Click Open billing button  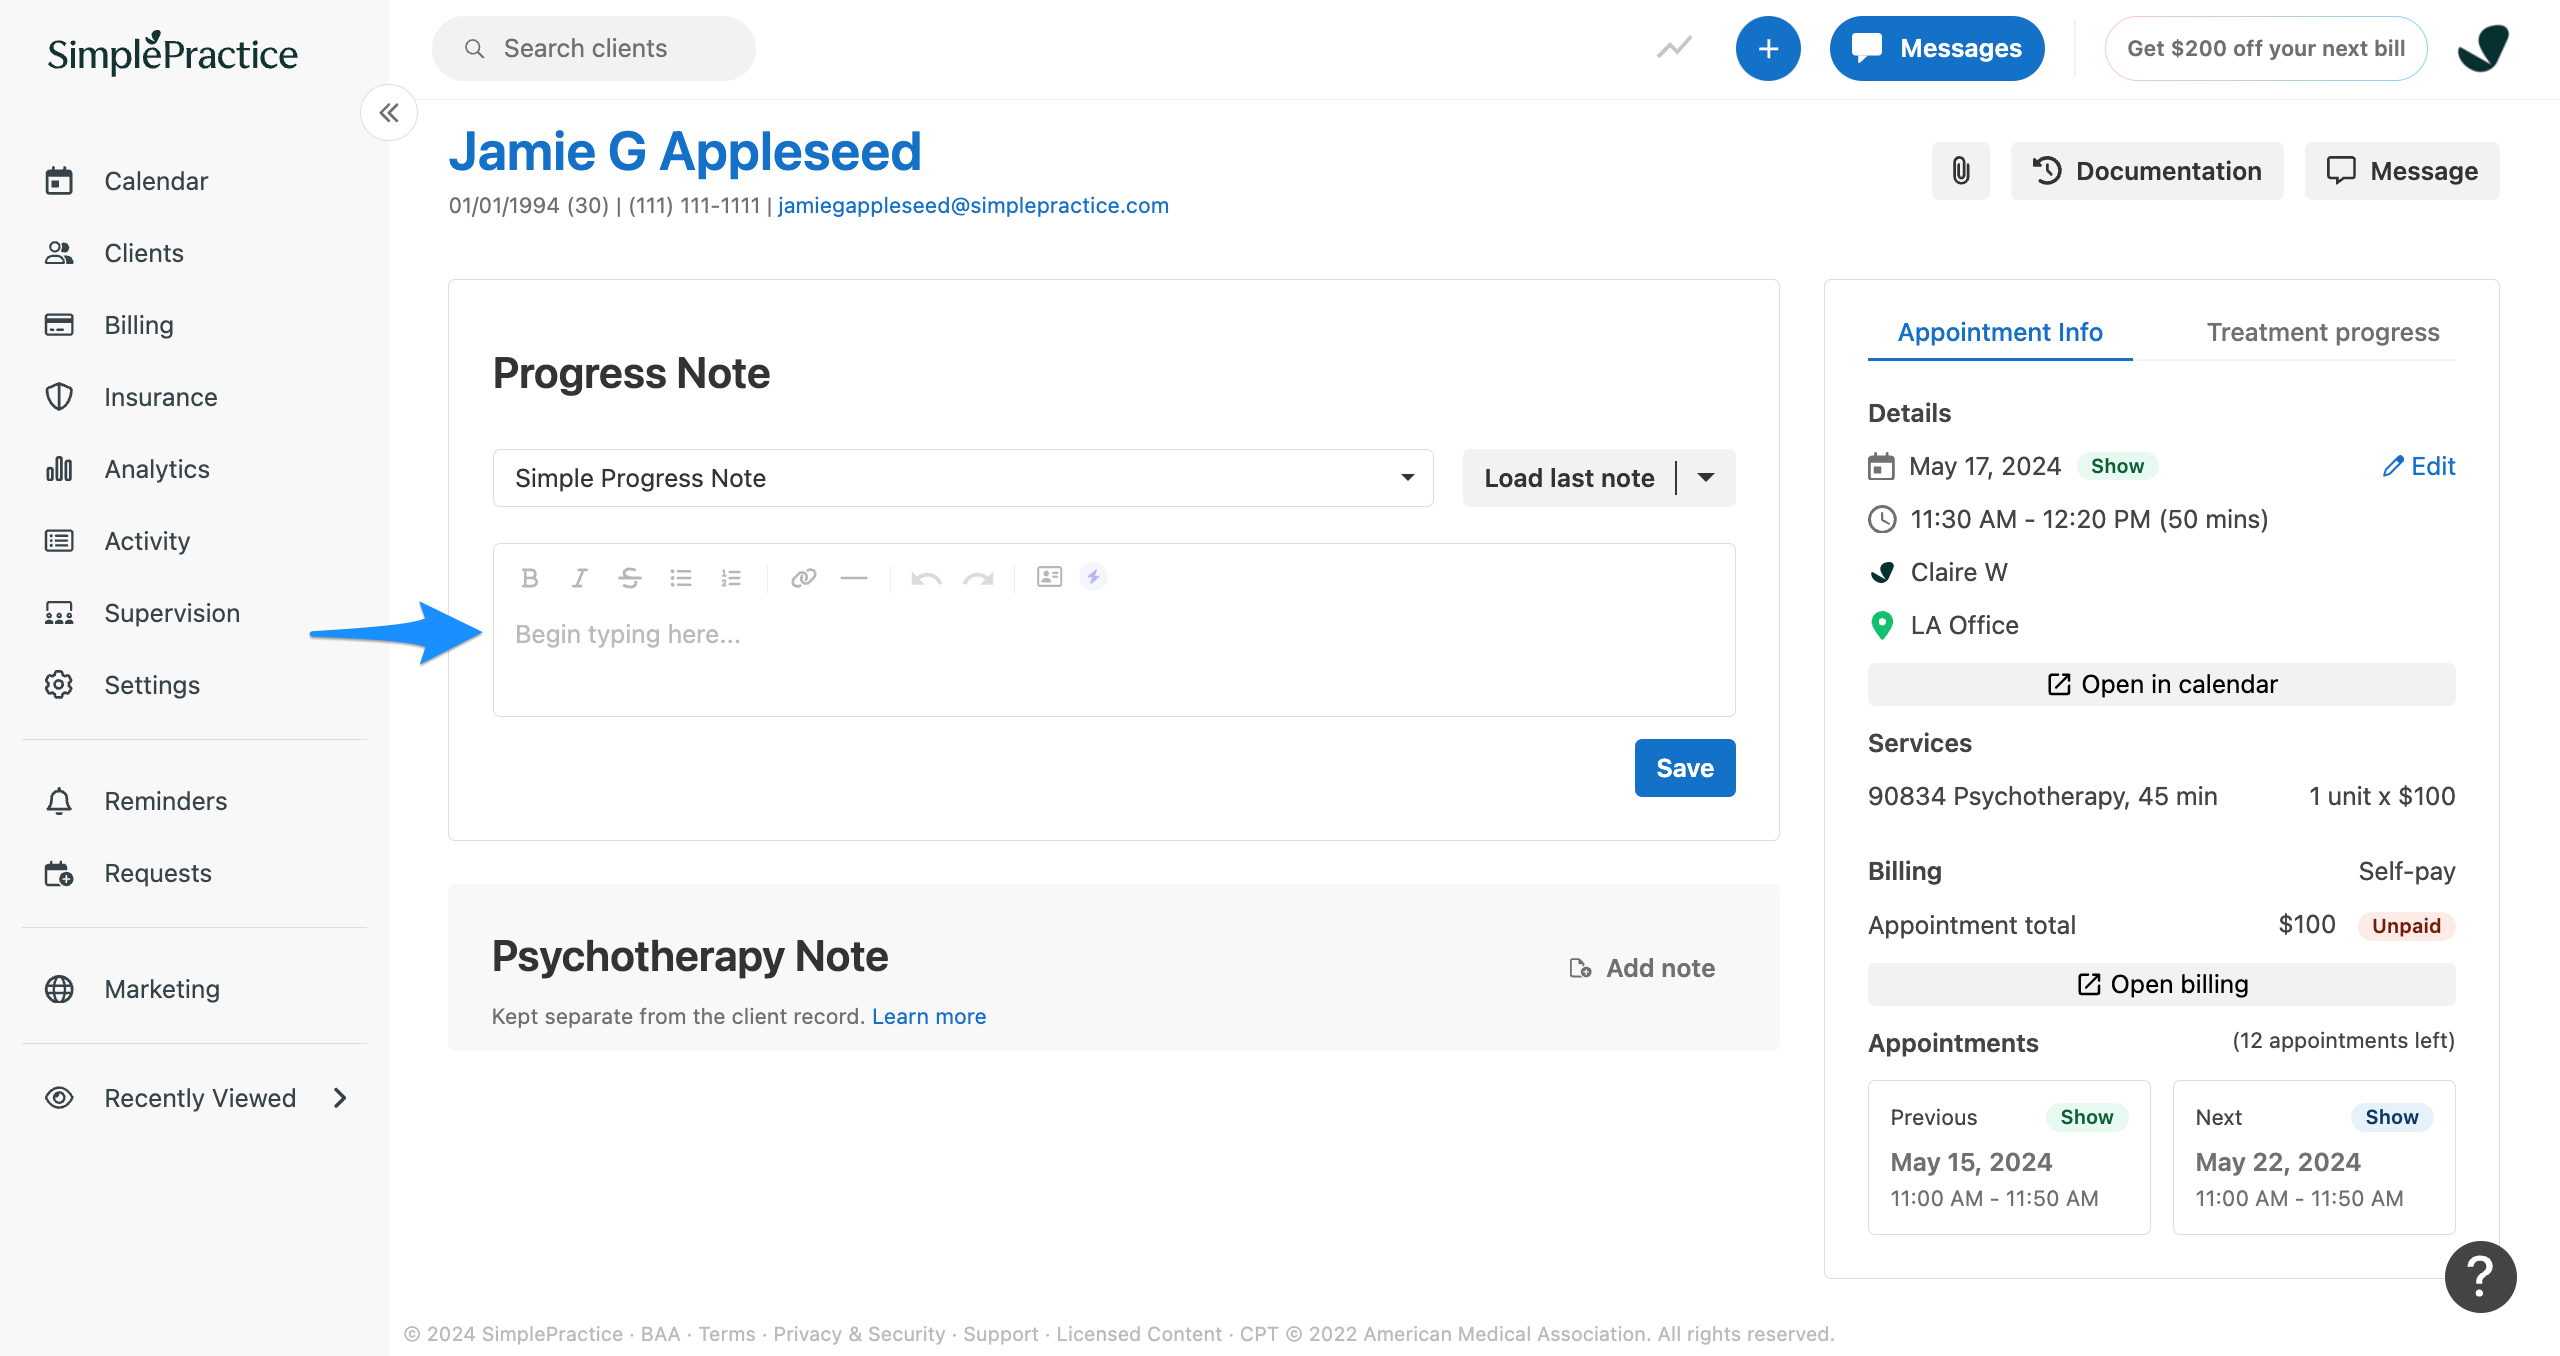(x=2162, y=984)
